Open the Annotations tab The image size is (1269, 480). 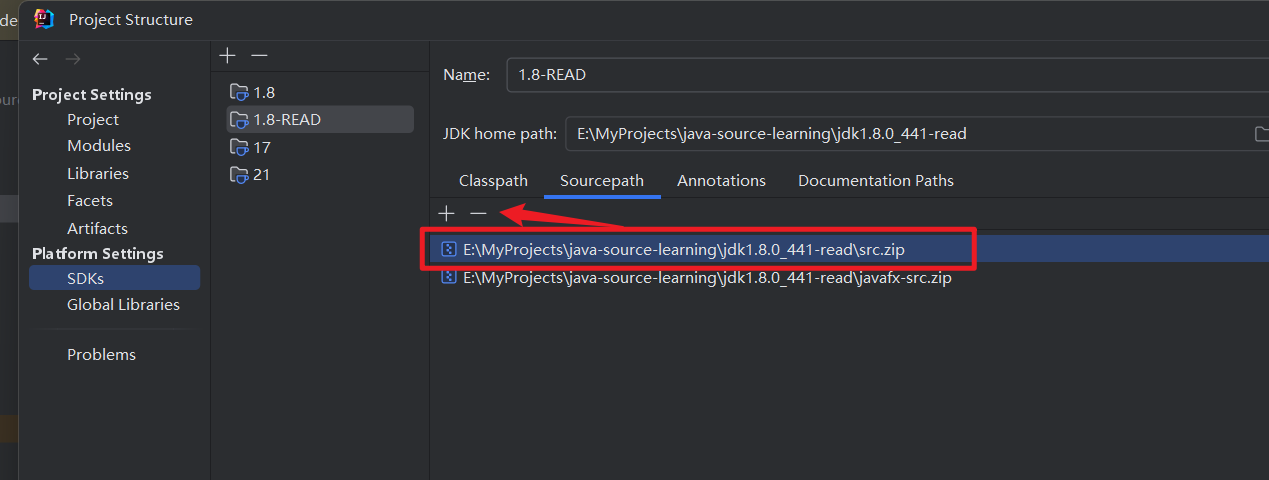(x=721, y=181)
